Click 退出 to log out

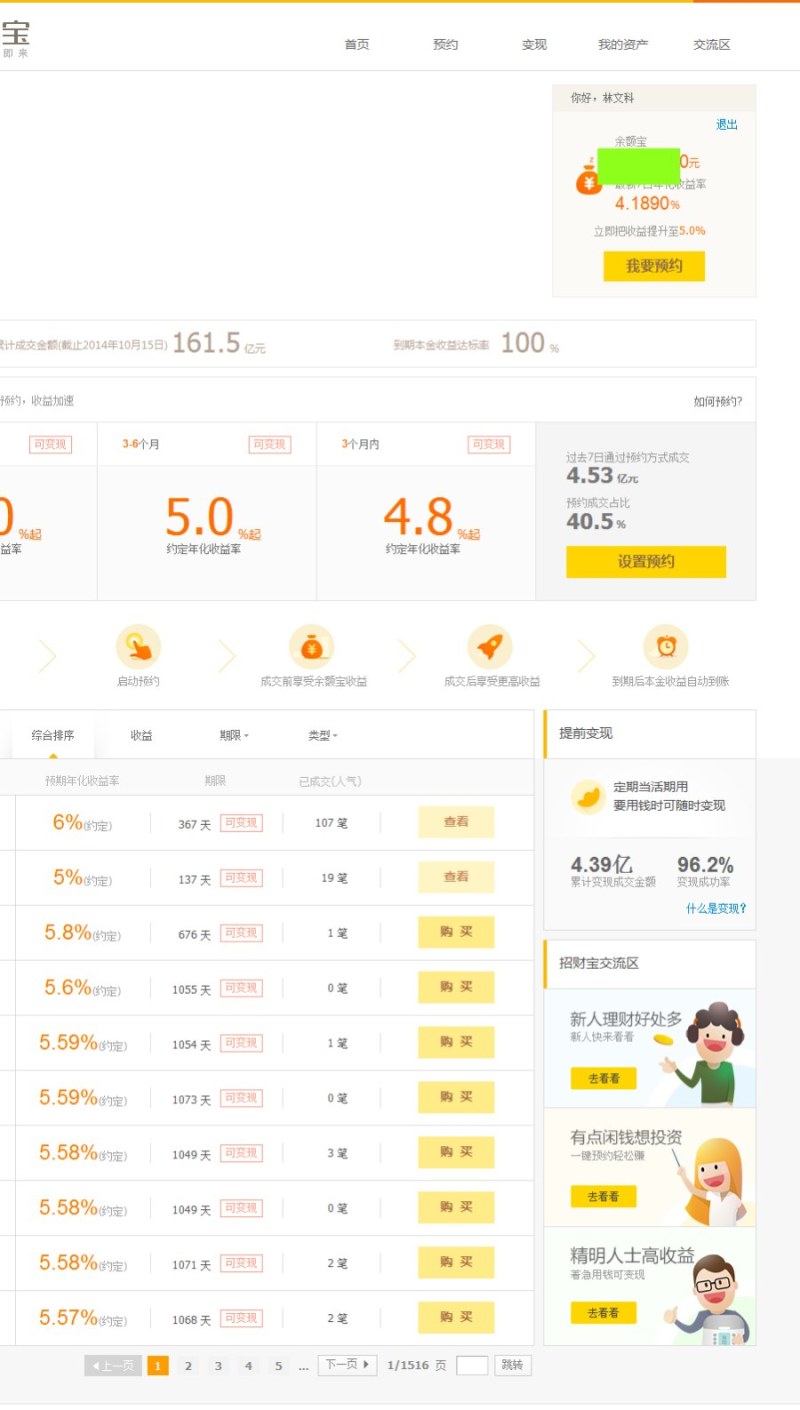pyautogui.click(x=726, y=125)
